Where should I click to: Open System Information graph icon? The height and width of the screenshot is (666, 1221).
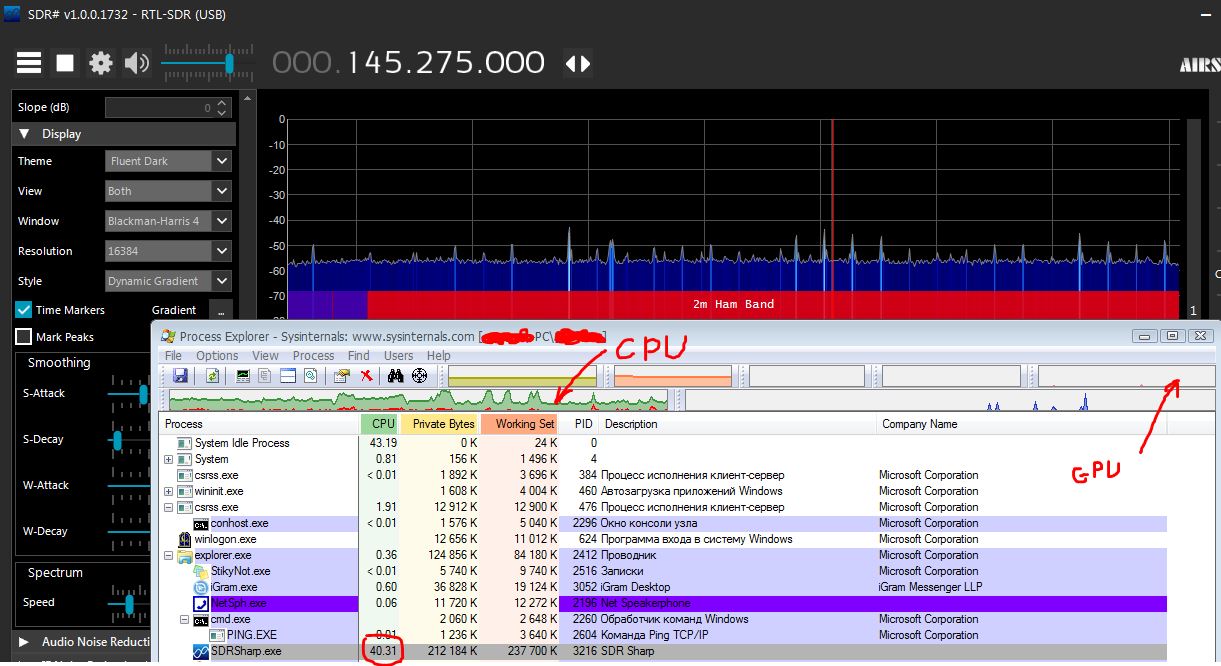[x=243, y=375]
